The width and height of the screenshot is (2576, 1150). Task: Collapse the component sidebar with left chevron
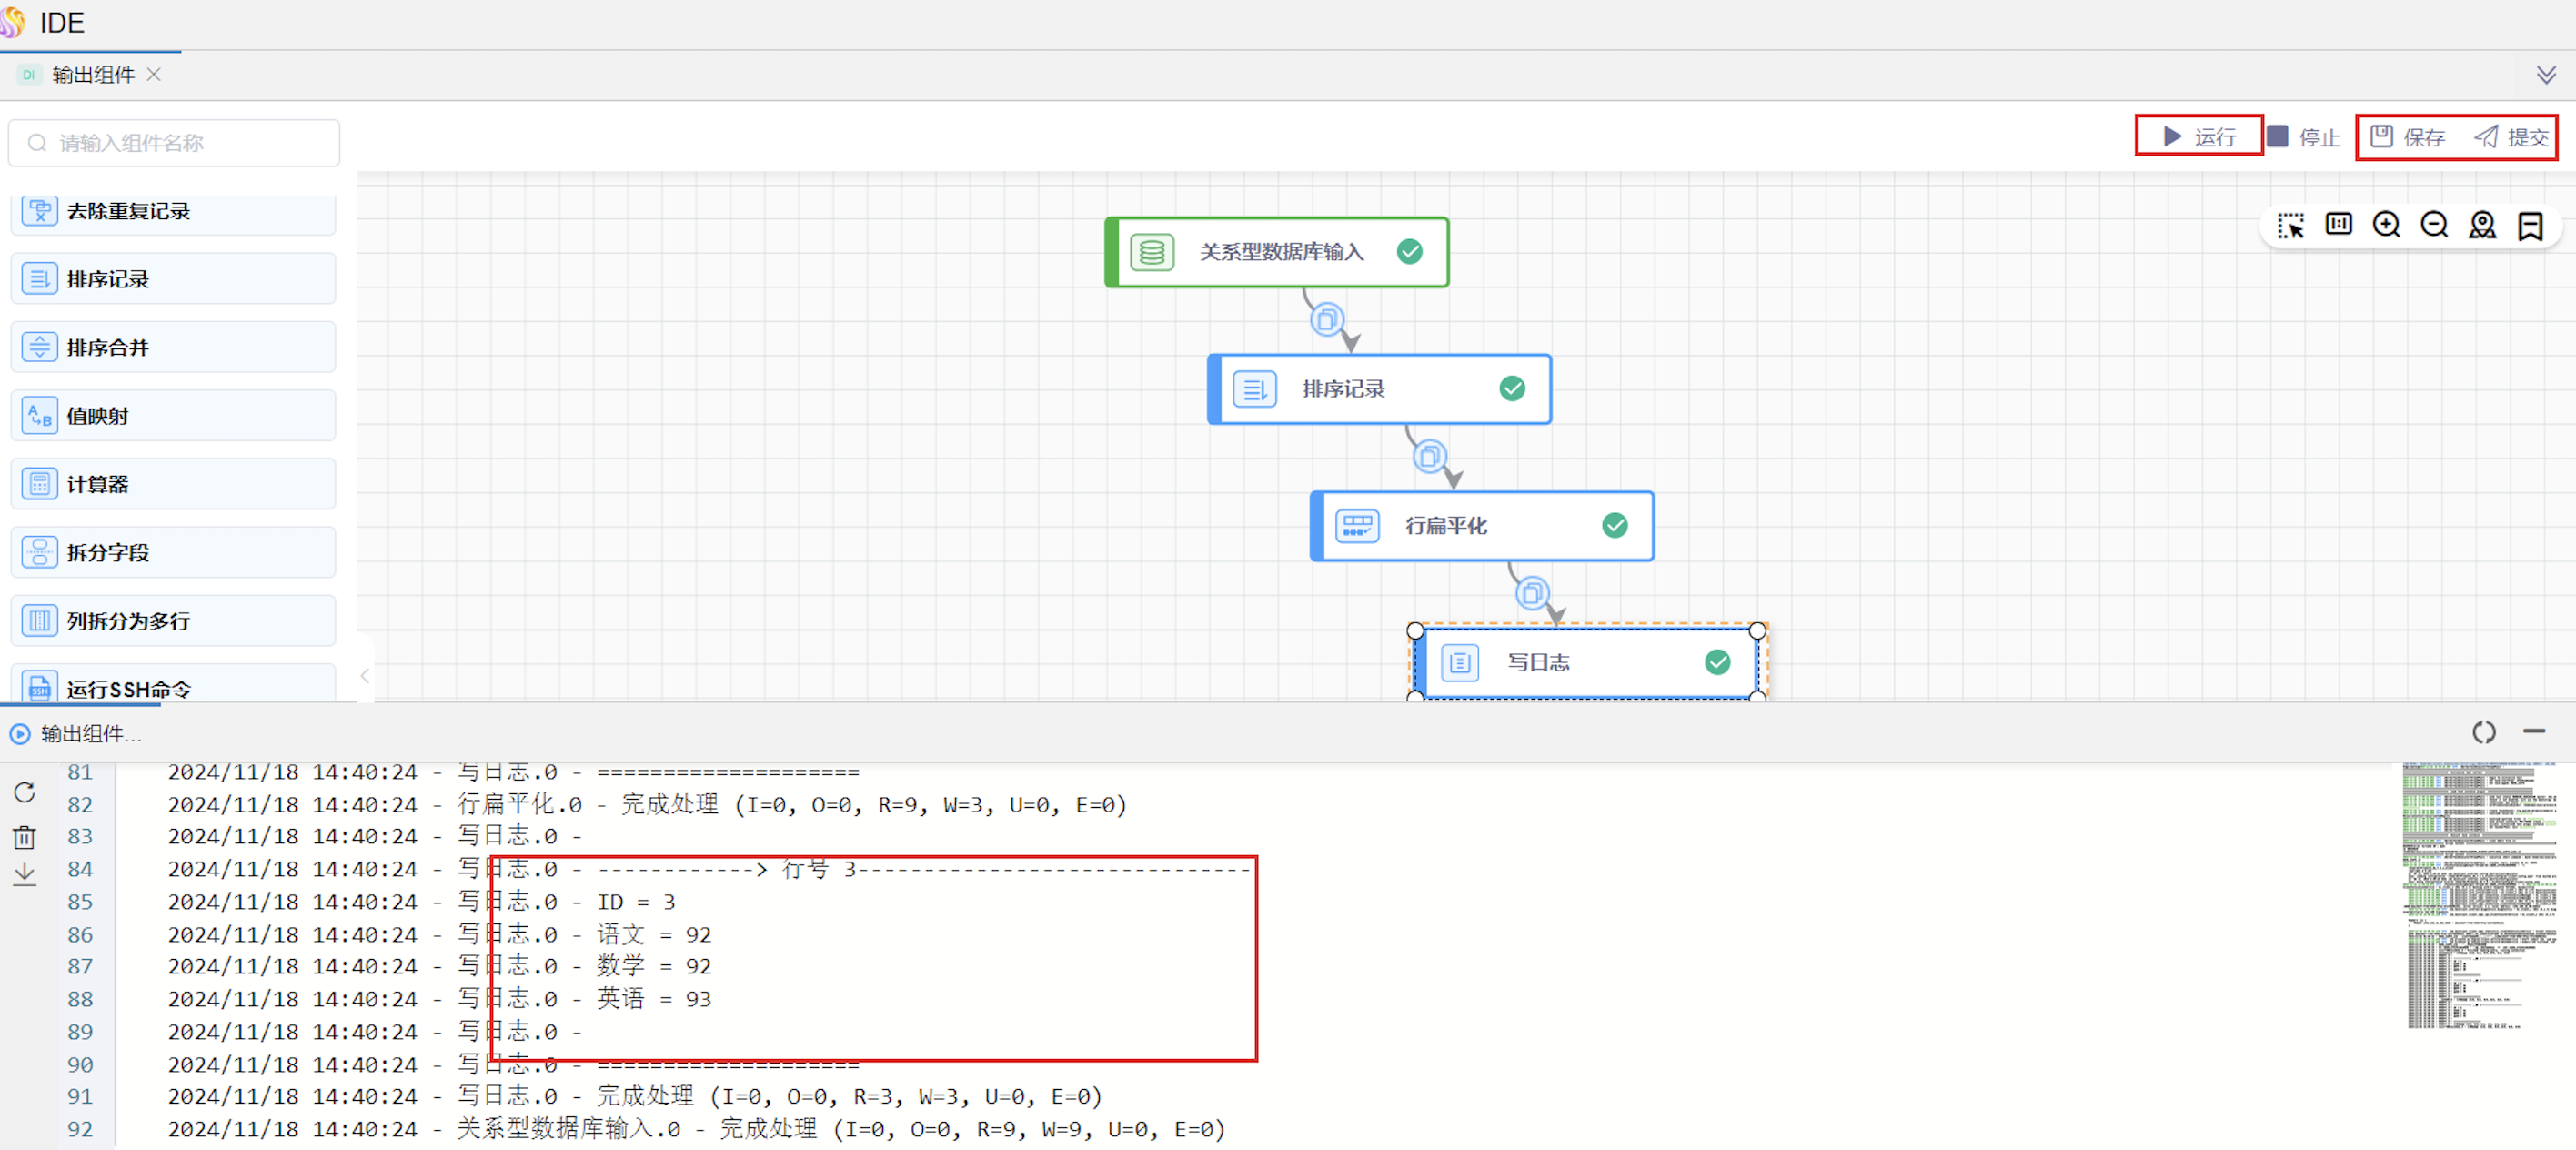coord(365,676)
